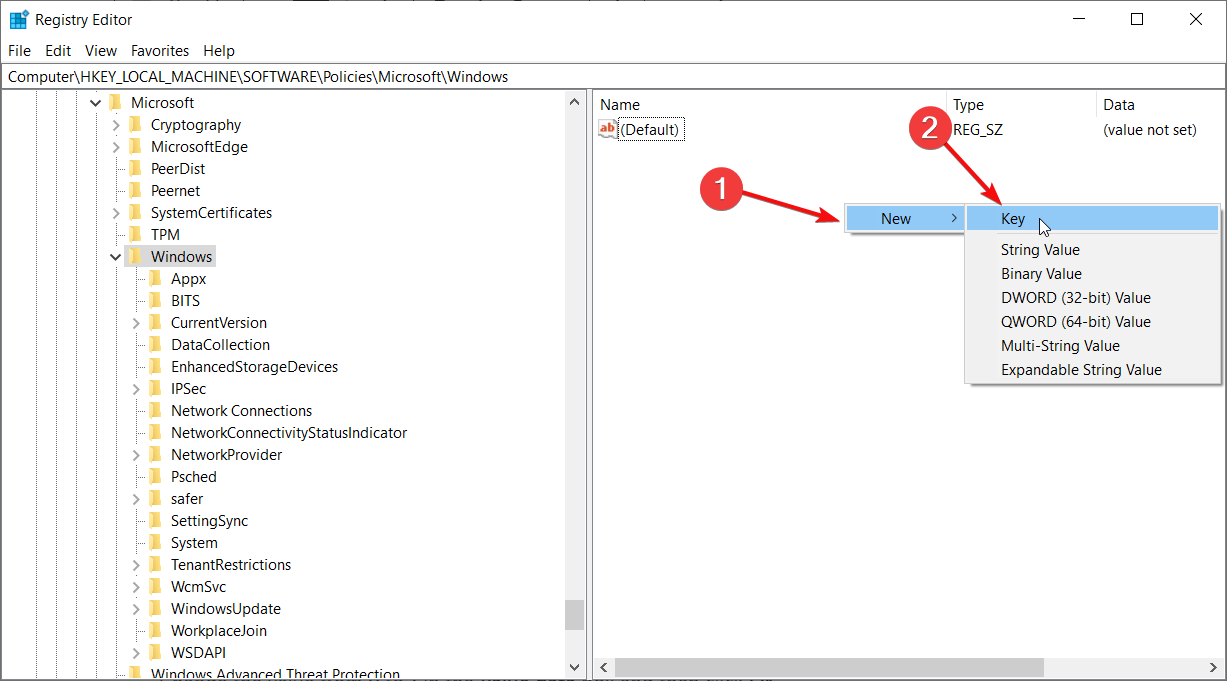Select the WSDAPI key
1227x681 pixels.
click(x=198, y=653)
